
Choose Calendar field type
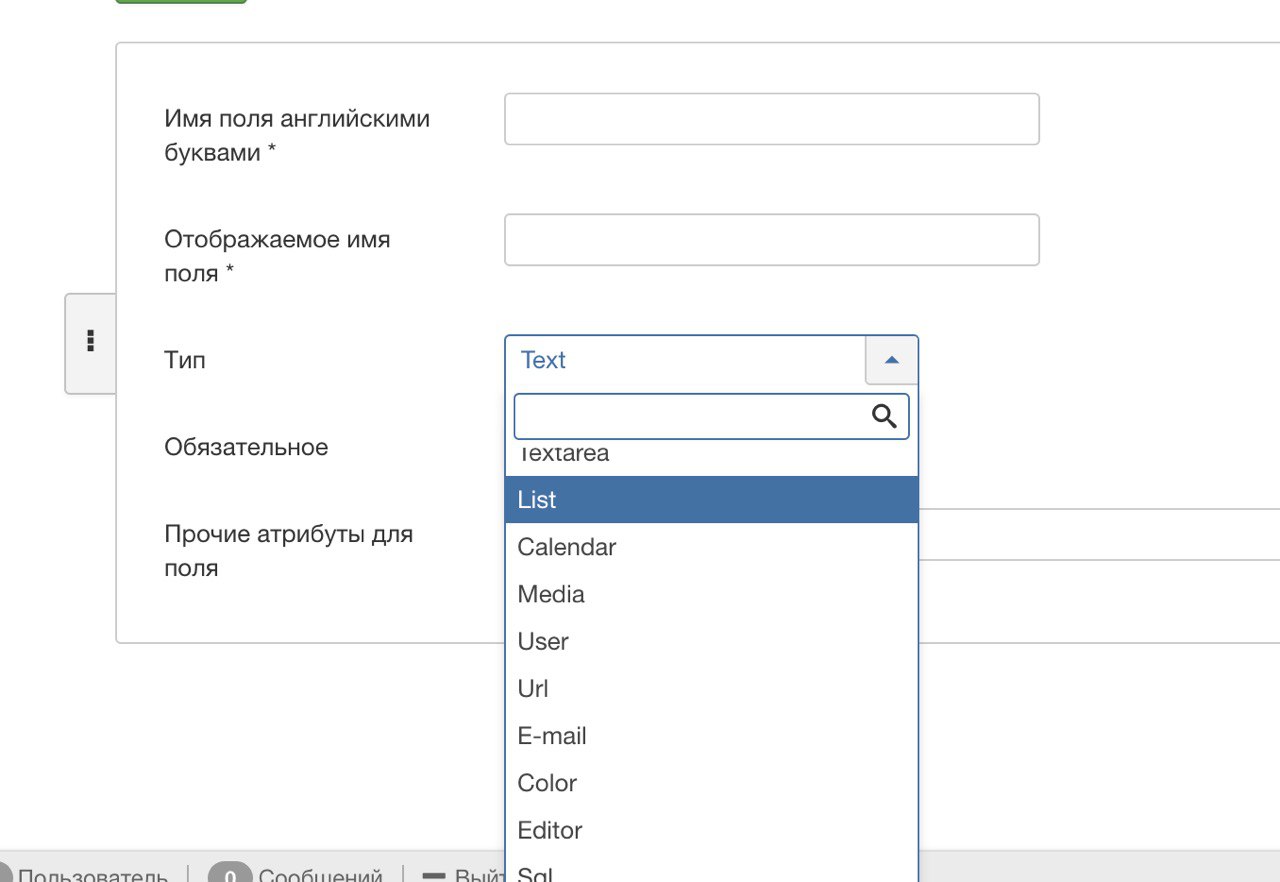pos(711,547)
